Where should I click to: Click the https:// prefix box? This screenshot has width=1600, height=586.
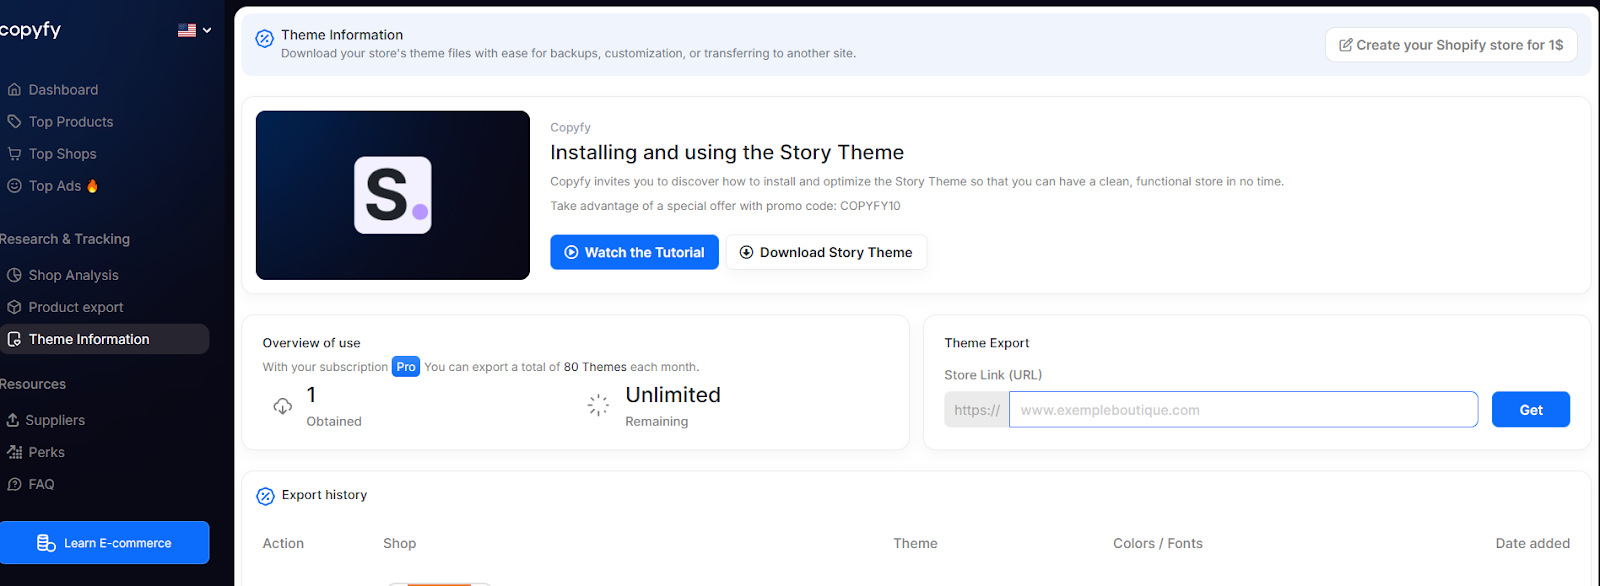coord(977,410)
